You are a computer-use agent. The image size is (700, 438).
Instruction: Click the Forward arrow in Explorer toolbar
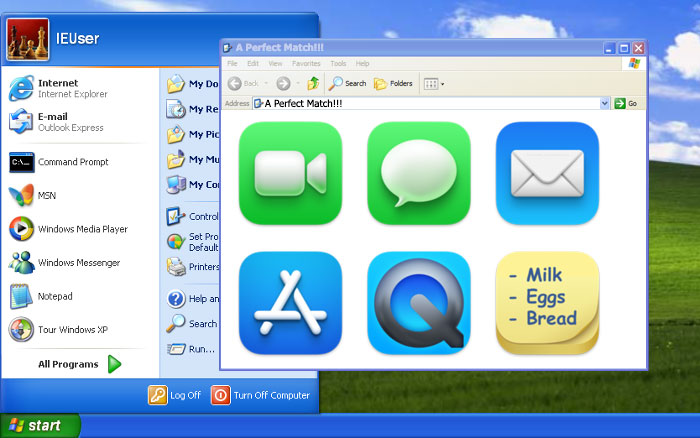283,83
